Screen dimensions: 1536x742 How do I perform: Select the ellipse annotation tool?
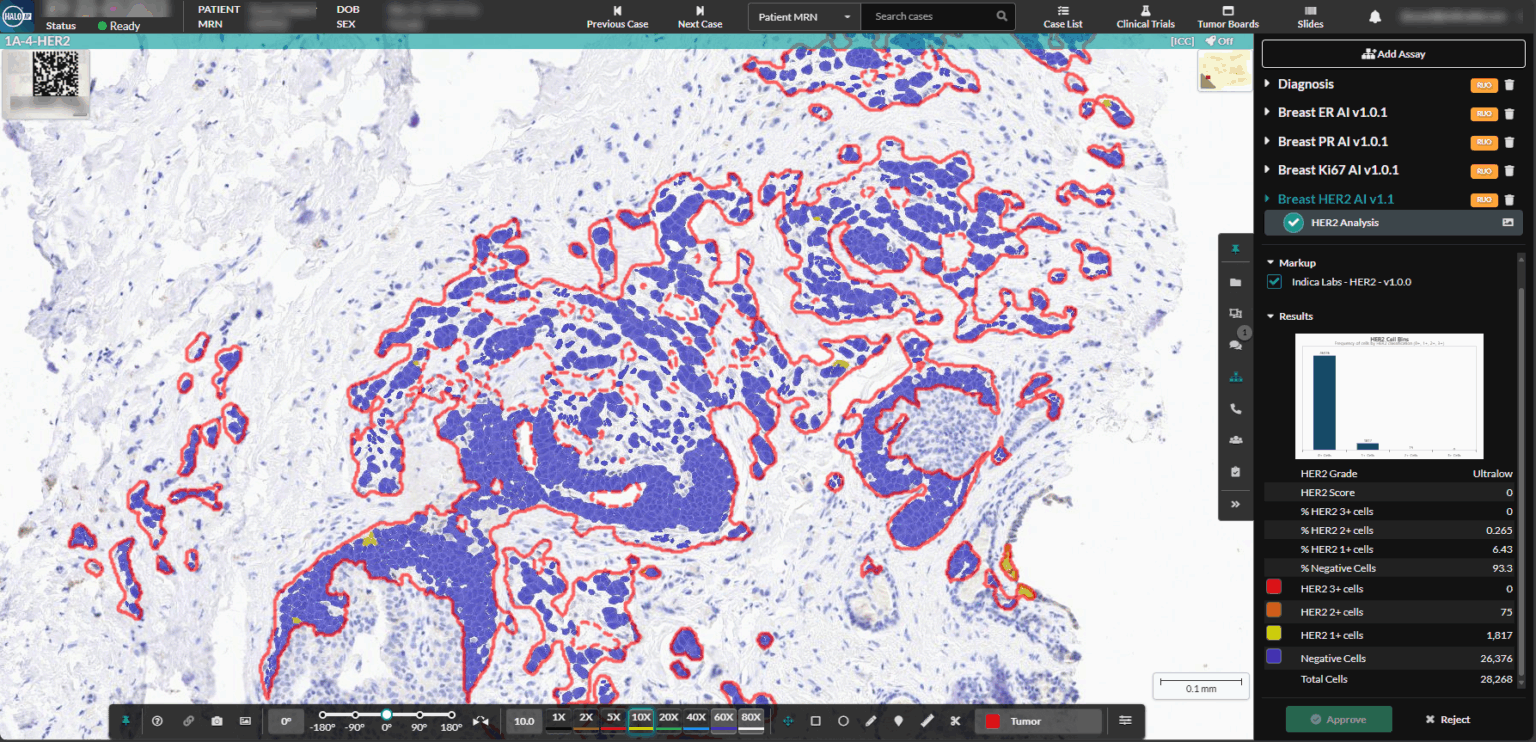(x=845, y=719)
